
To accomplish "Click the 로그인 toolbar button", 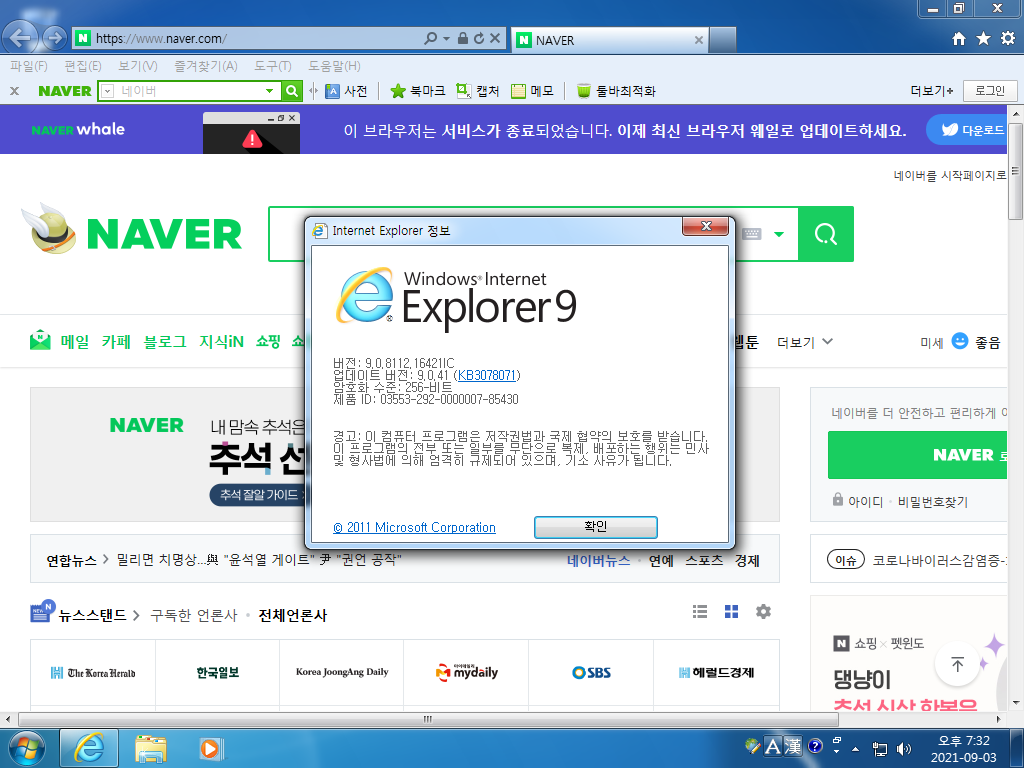I will pos(989,91).
